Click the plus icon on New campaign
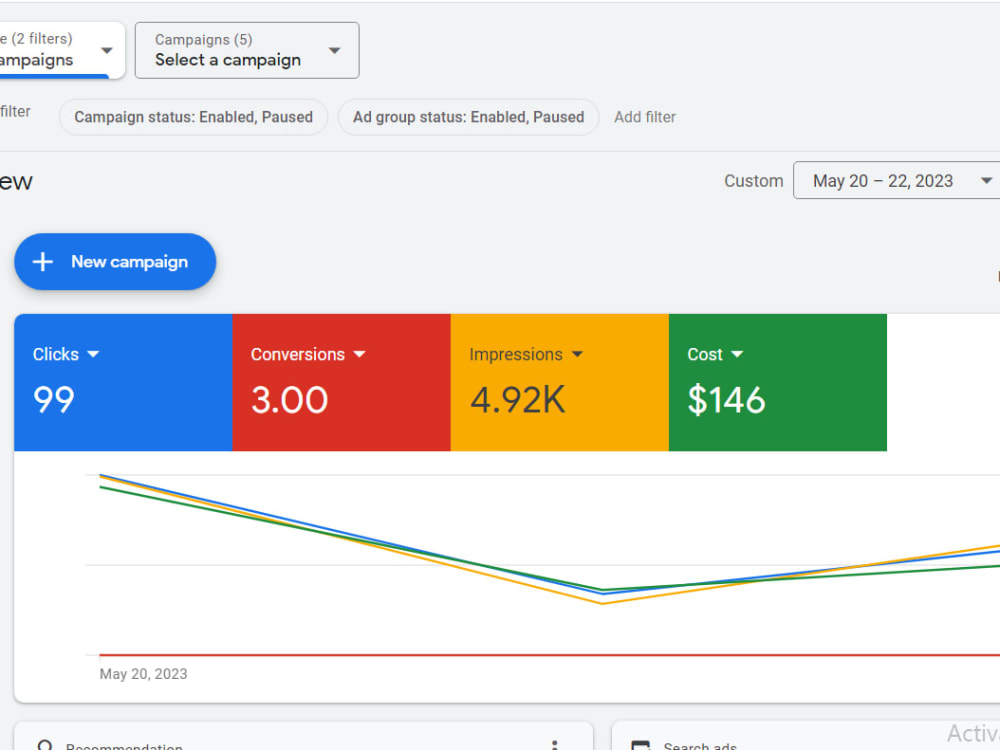This screenshot has width=1000, height=750. 43,261
